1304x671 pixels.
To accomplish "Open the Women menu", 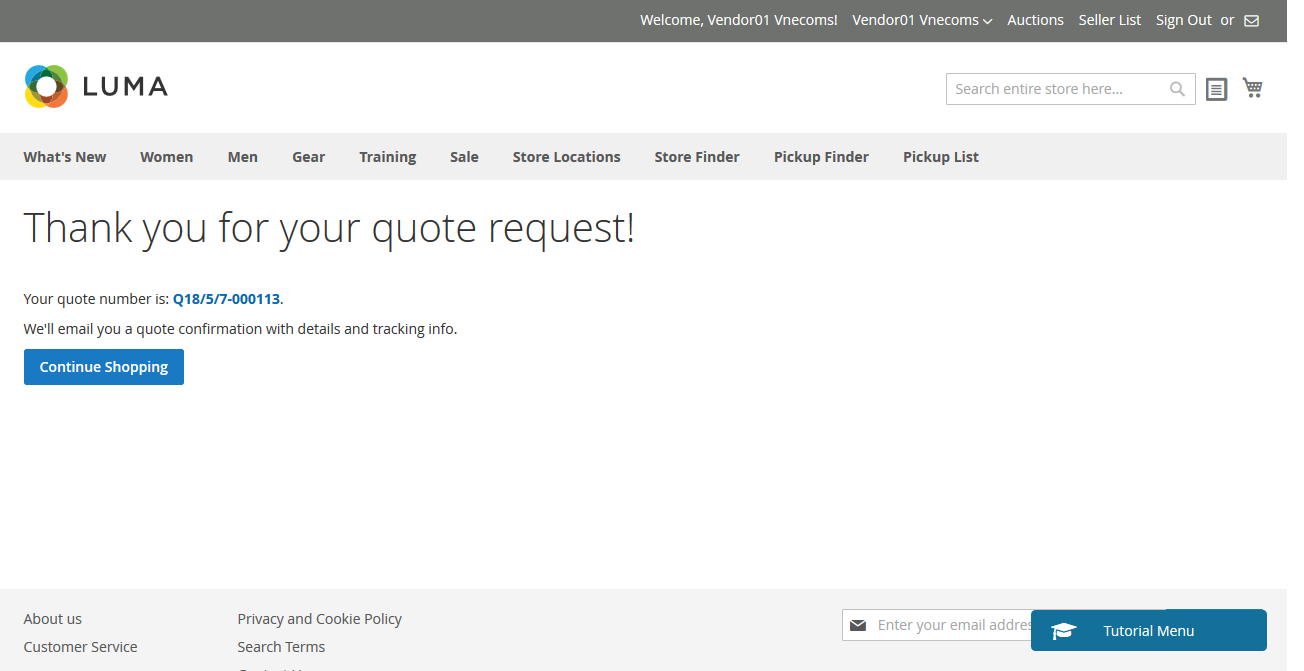I will 166,157.
